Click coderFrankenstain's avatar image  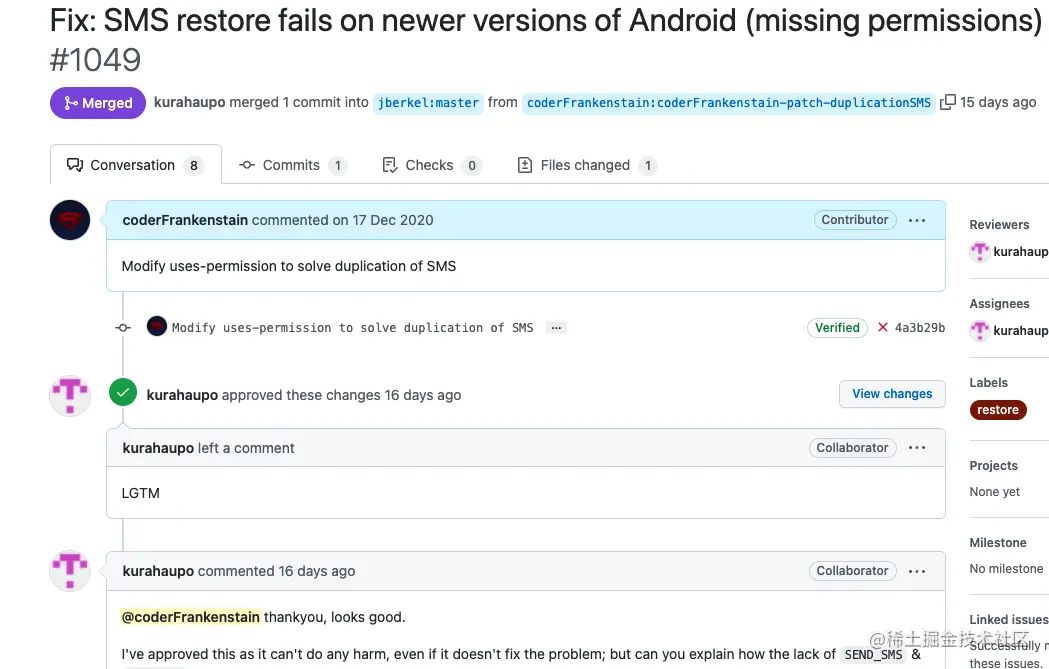[x=70, y=220]
